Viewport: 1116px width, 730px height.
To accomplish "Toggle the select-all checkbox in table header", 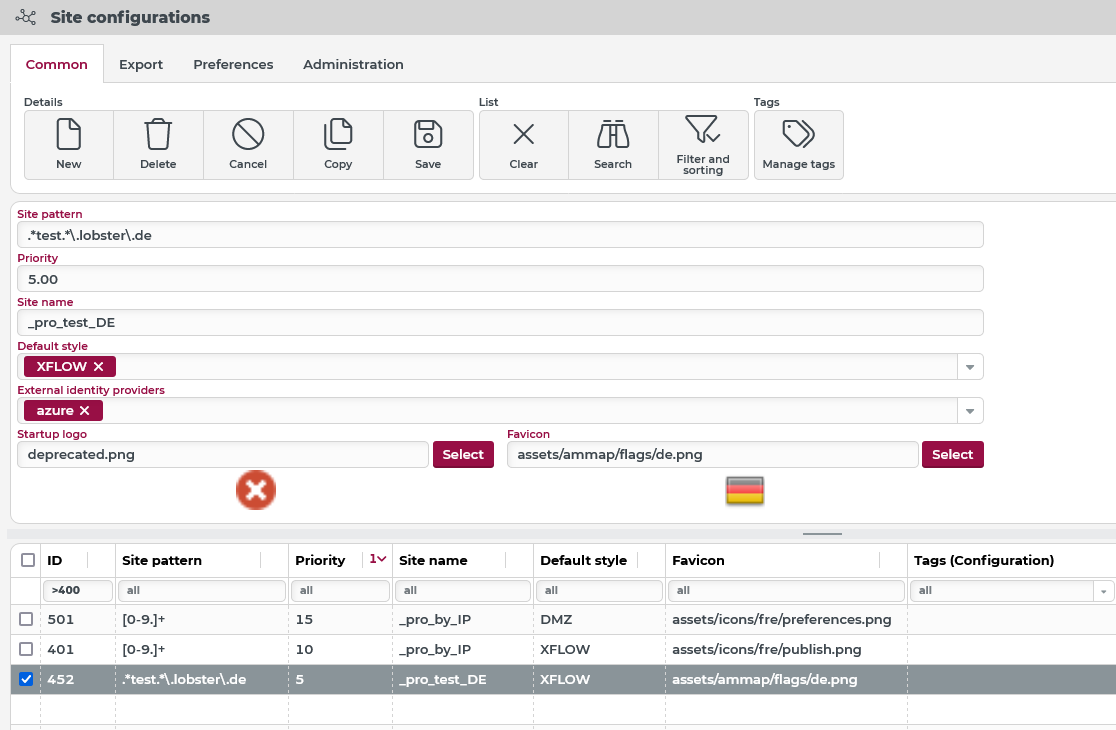I will [x=28, y=560].
